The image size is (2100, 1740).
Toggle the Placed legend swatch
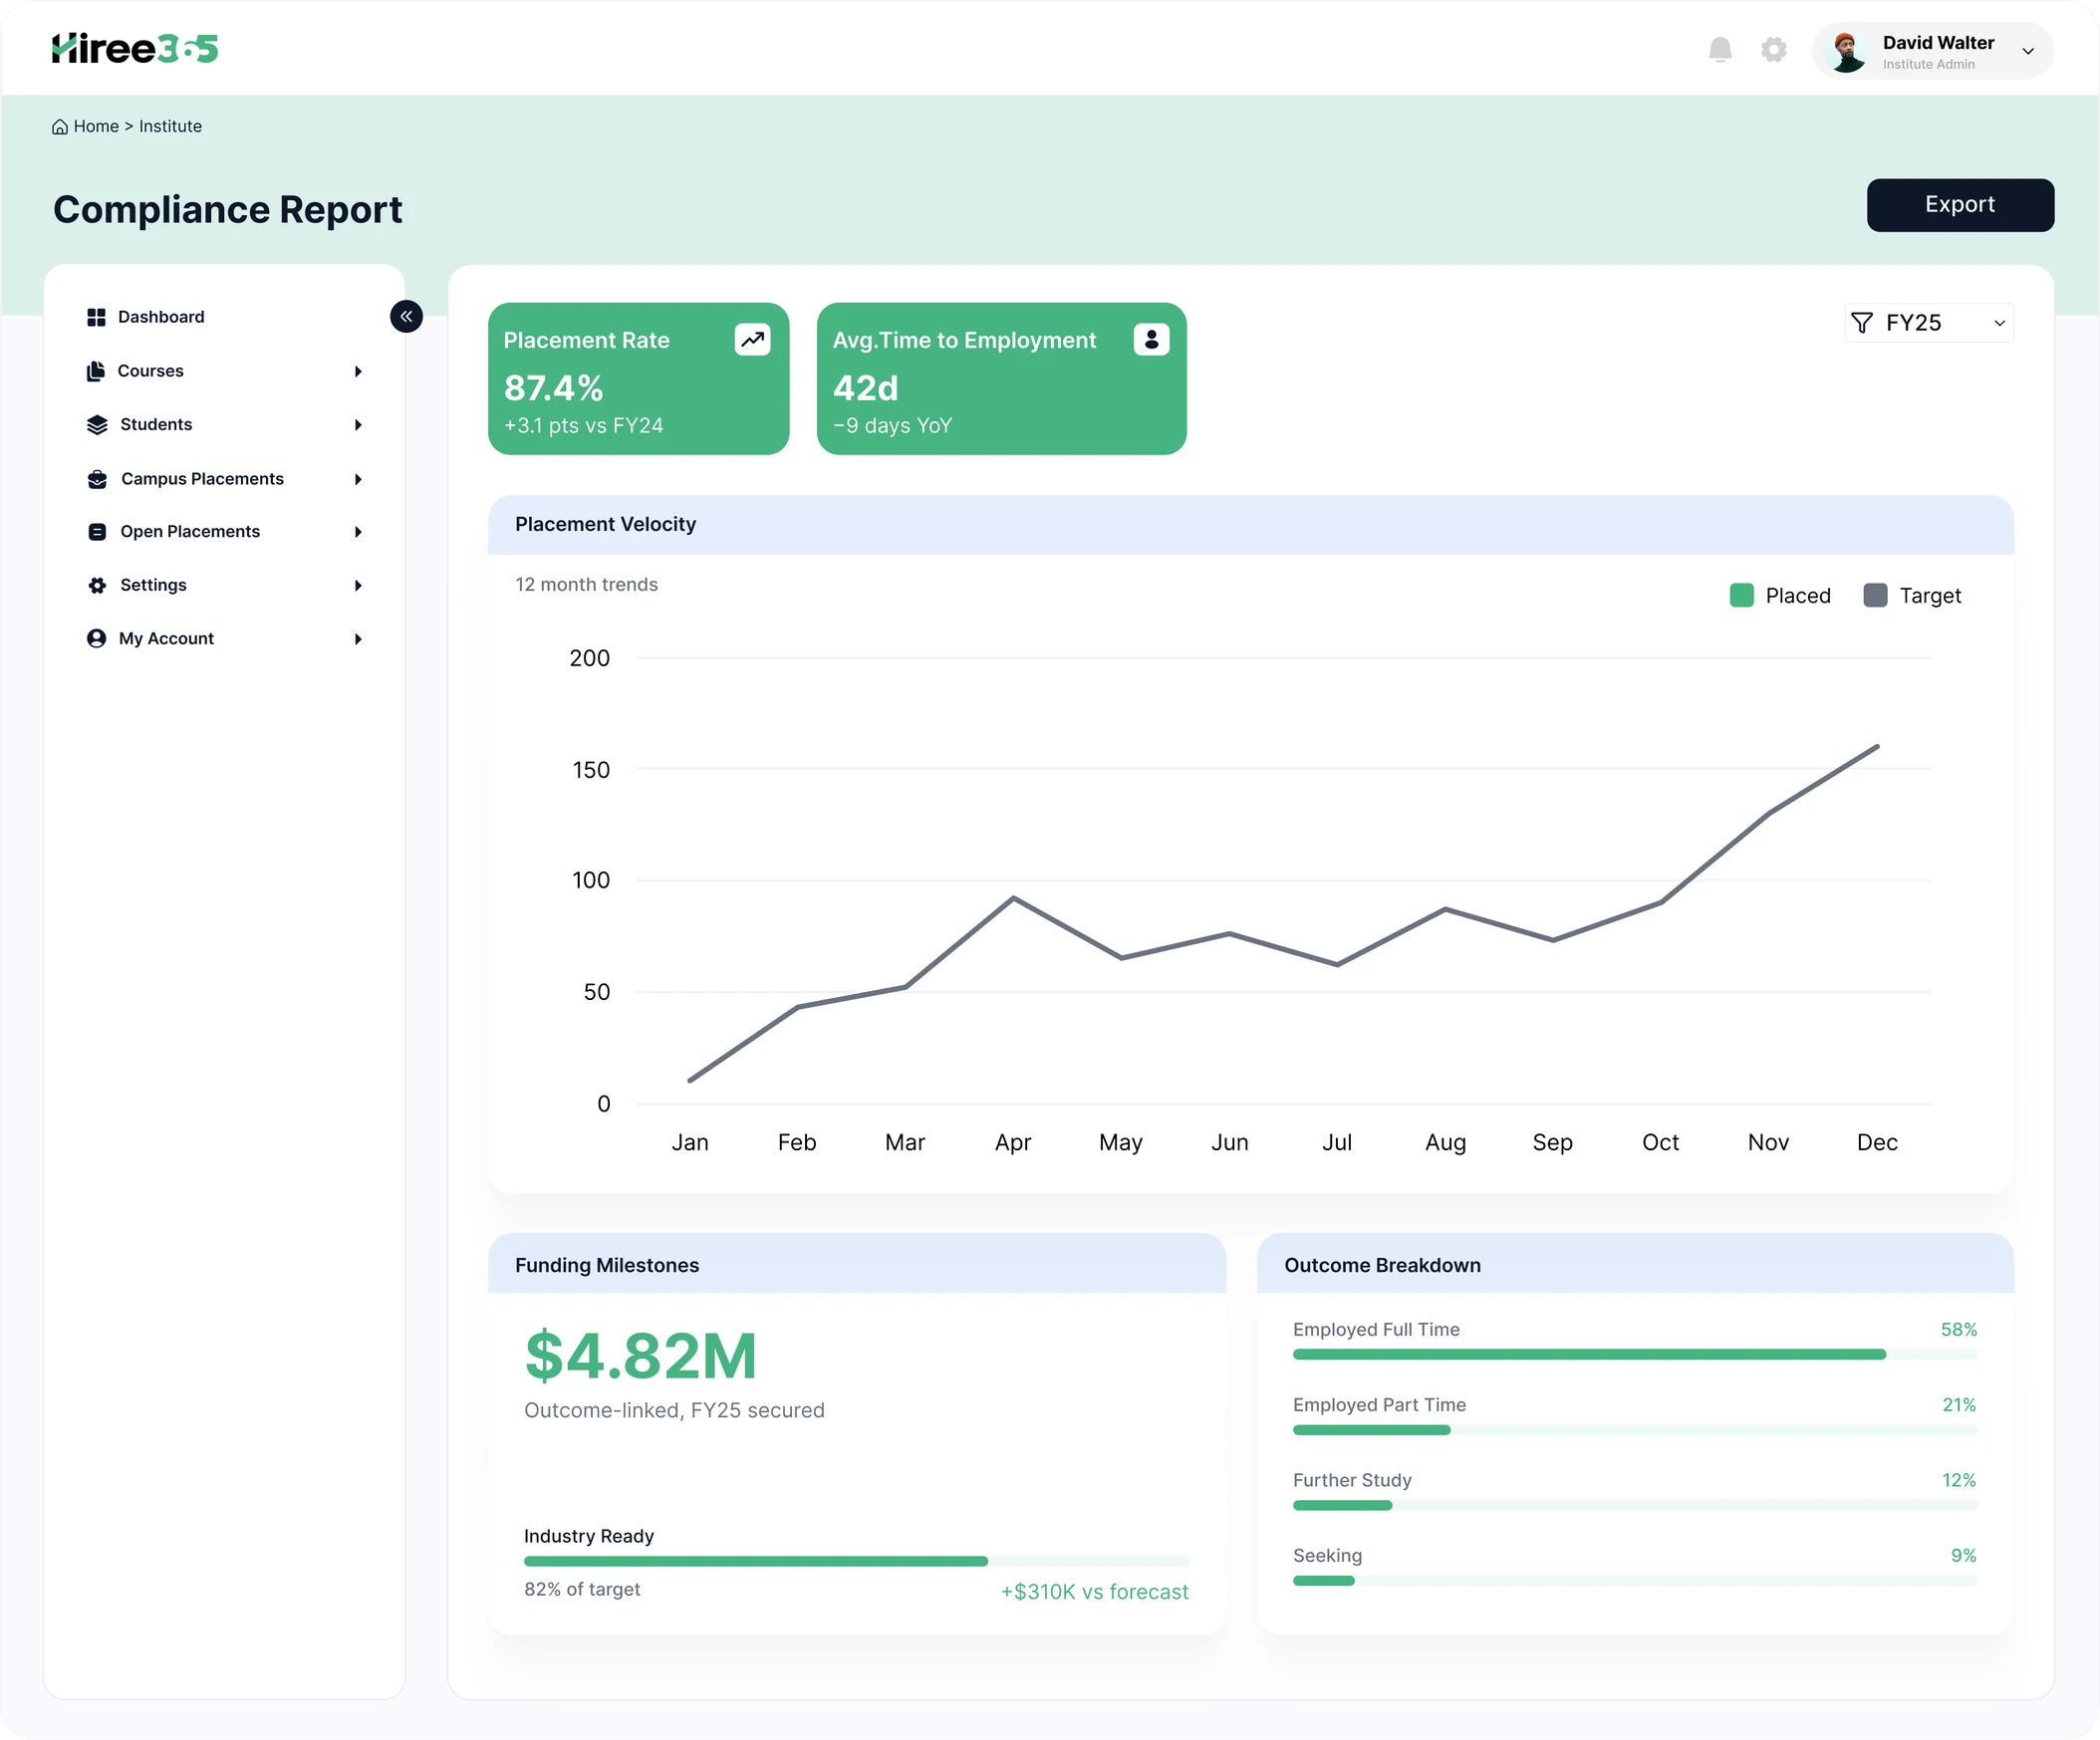click(1742, 596)
